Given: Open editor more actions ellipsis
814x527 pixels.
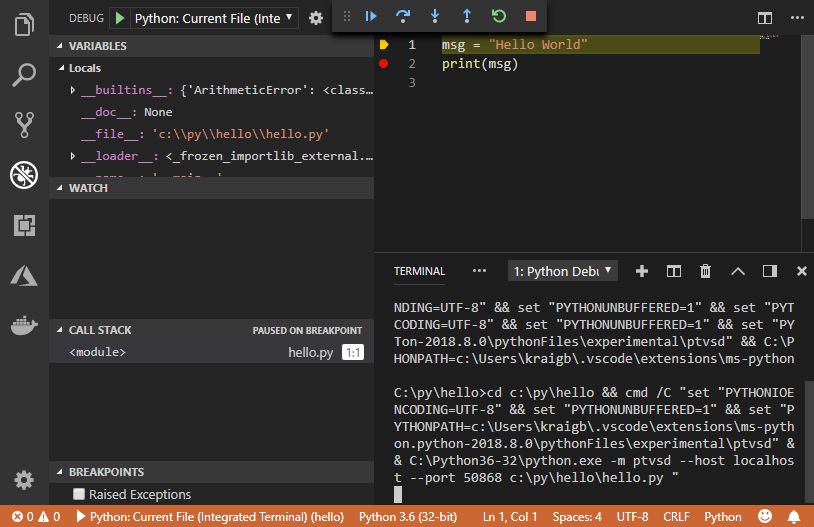Looking at the screenshot, I should pos(797,18).
